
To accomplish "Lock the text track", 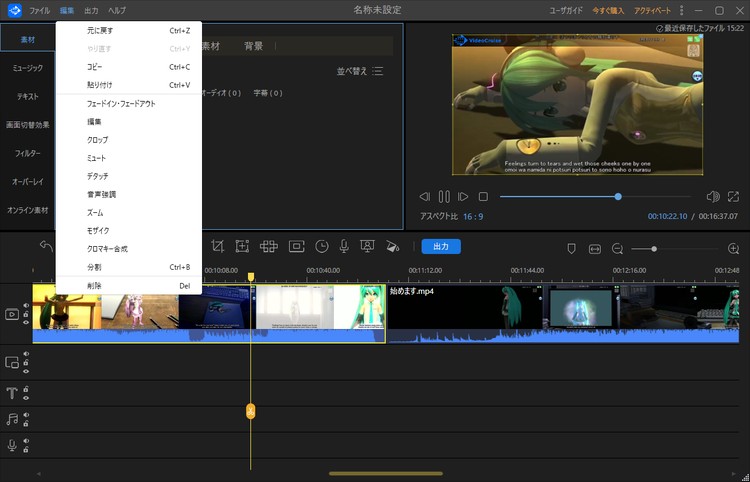I will [26, 389].
